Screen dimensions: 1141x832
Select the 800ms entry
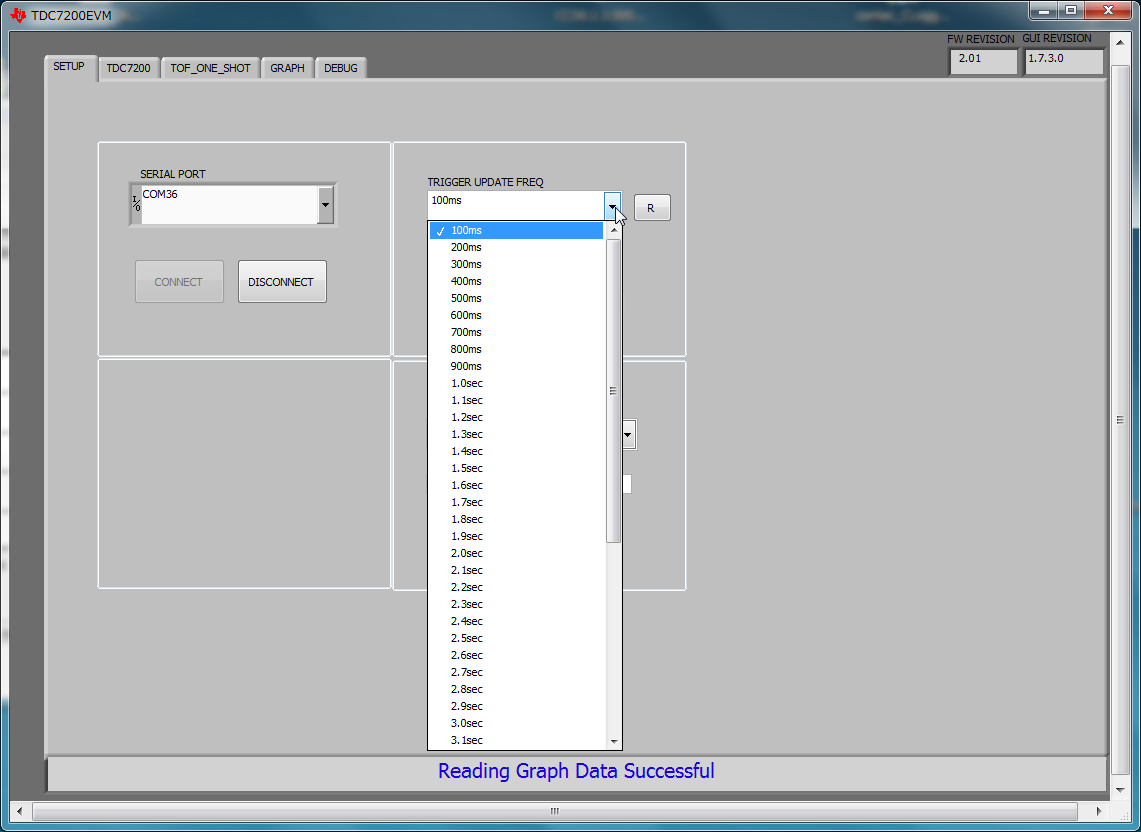coord(517,349)
